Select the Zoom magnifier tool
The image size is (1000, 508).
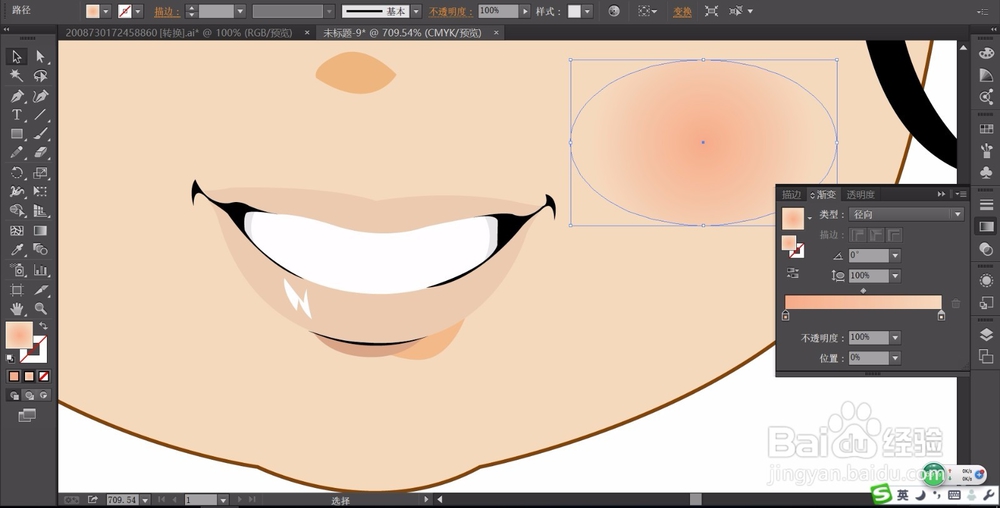pyautogui.click(x=40, y=309)
